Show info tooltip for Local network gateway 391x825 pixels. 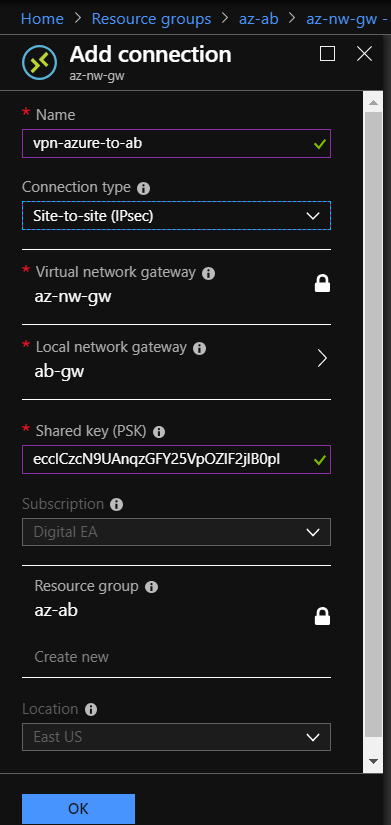click(199, 348)
